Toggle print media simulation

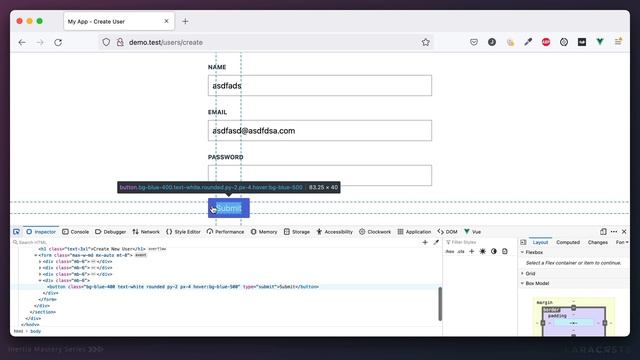click(505, 251)
